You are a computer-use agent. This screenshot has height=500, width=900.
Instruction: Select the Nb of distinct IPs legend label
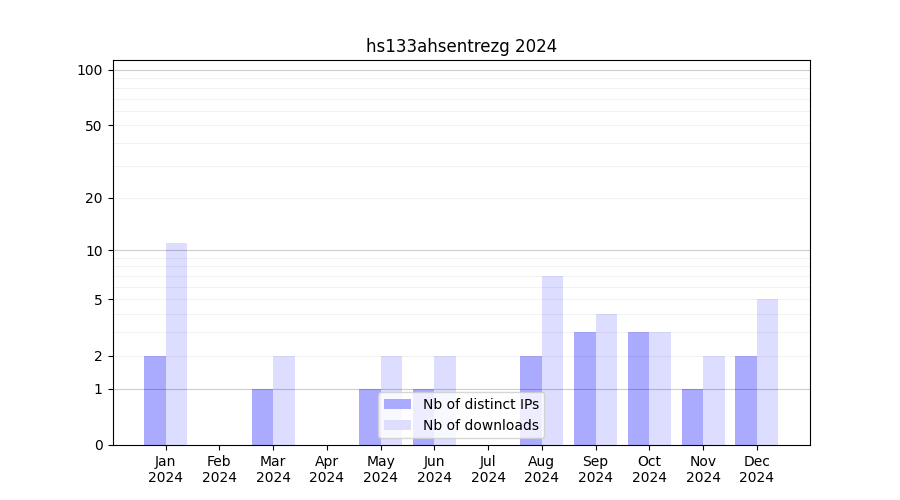(x=480, y=404)
